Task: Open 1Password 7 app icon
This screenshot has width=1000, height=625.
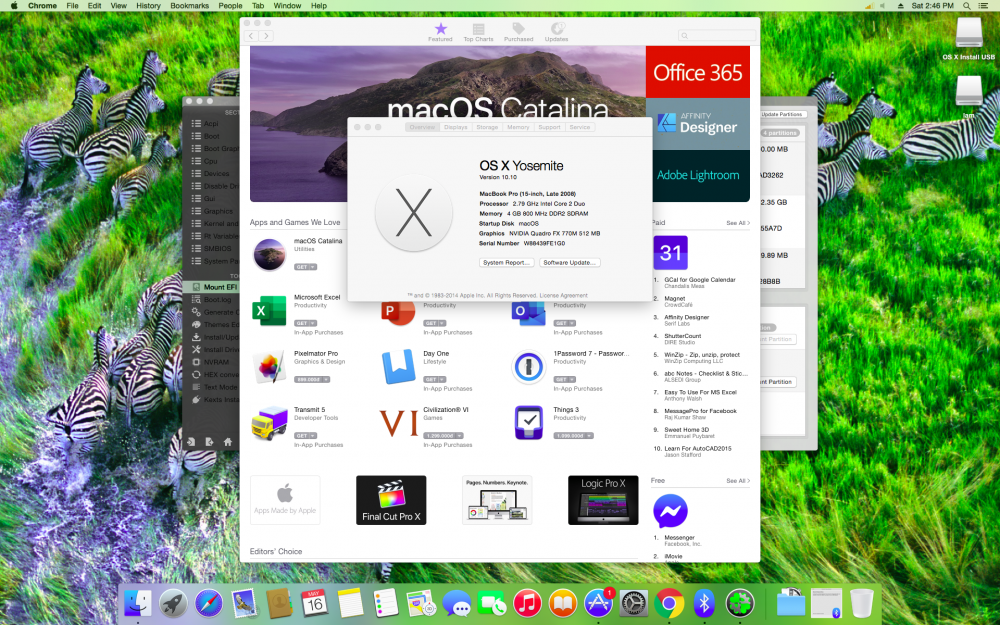Action: [528, 367]
